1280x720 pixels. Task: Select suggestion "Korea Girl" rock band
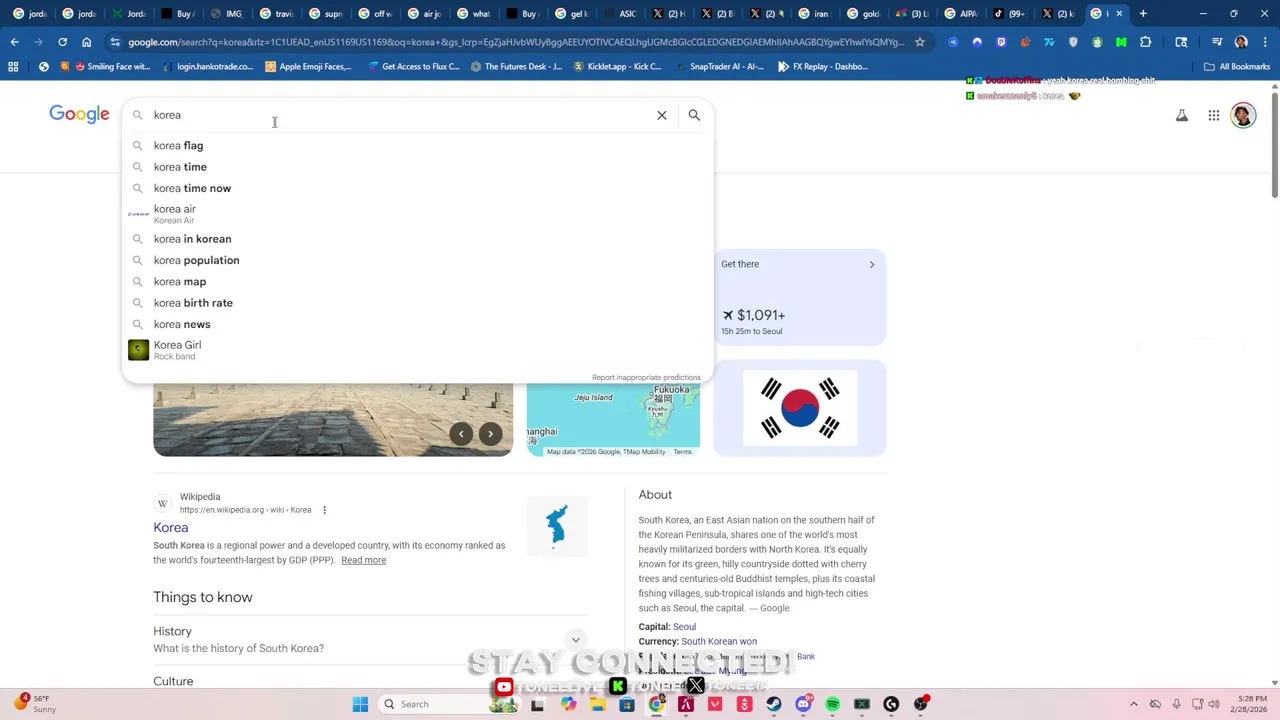click(x=418, y=350)
